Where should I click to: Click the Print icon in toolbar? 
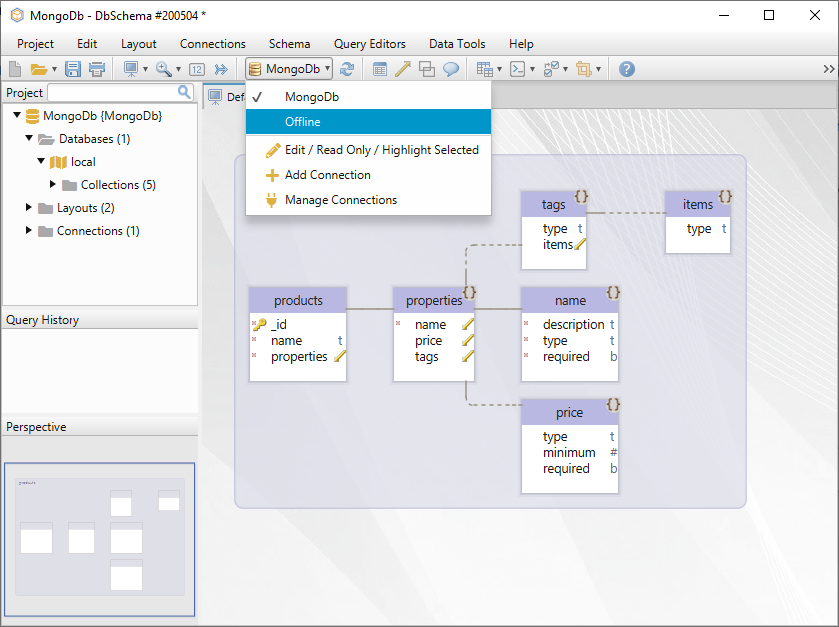click(x=97, y=69)
